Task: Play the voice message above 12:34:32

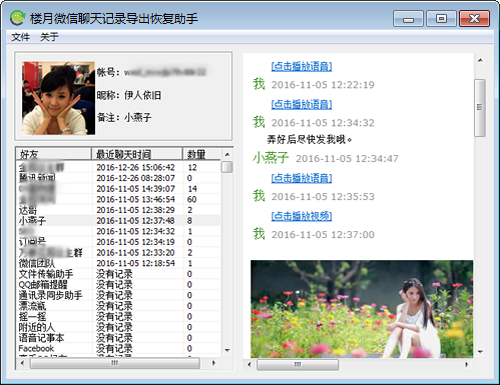Action: click(x=302, y=104)
